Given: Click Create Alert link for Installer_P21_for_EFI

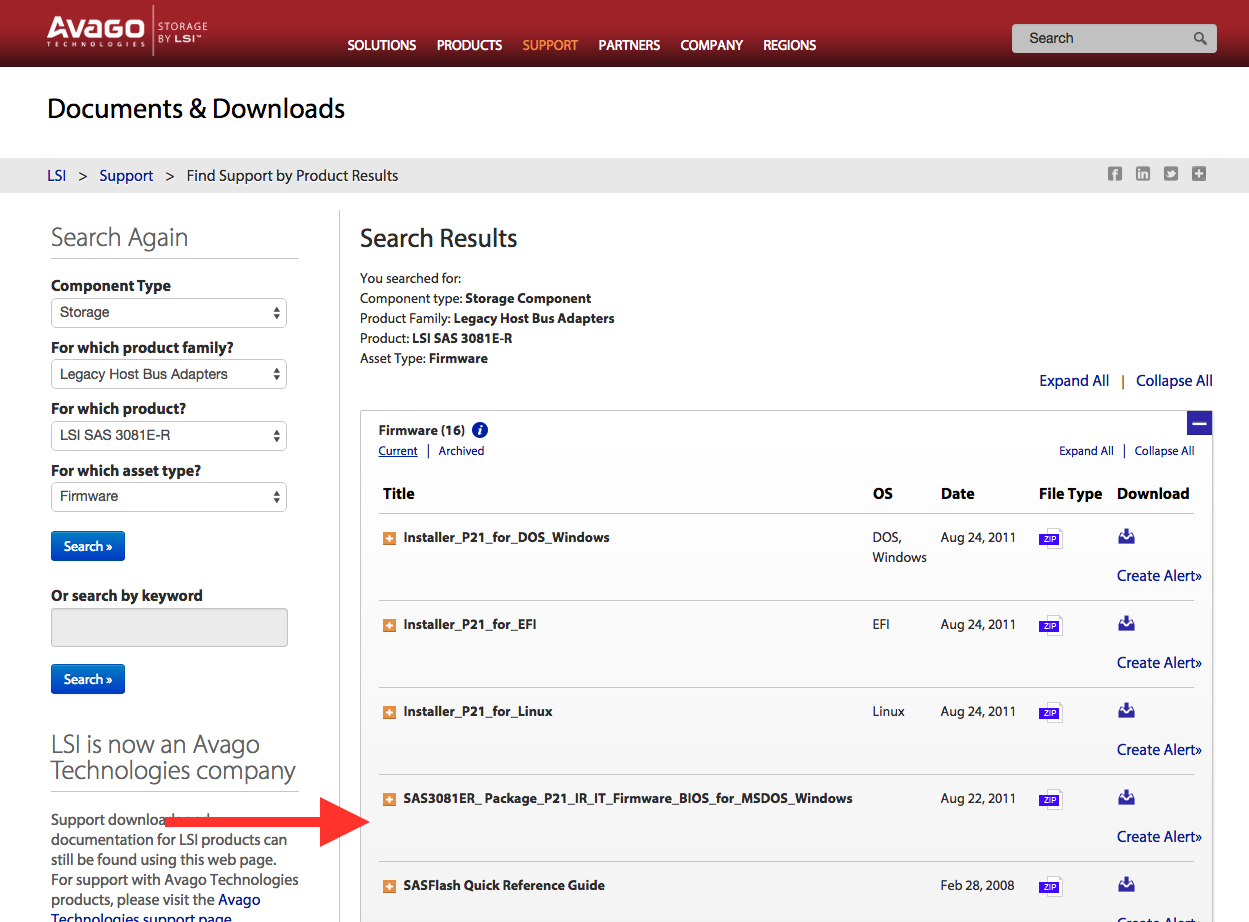Looking at the screenshot, I should (1159, 663).
